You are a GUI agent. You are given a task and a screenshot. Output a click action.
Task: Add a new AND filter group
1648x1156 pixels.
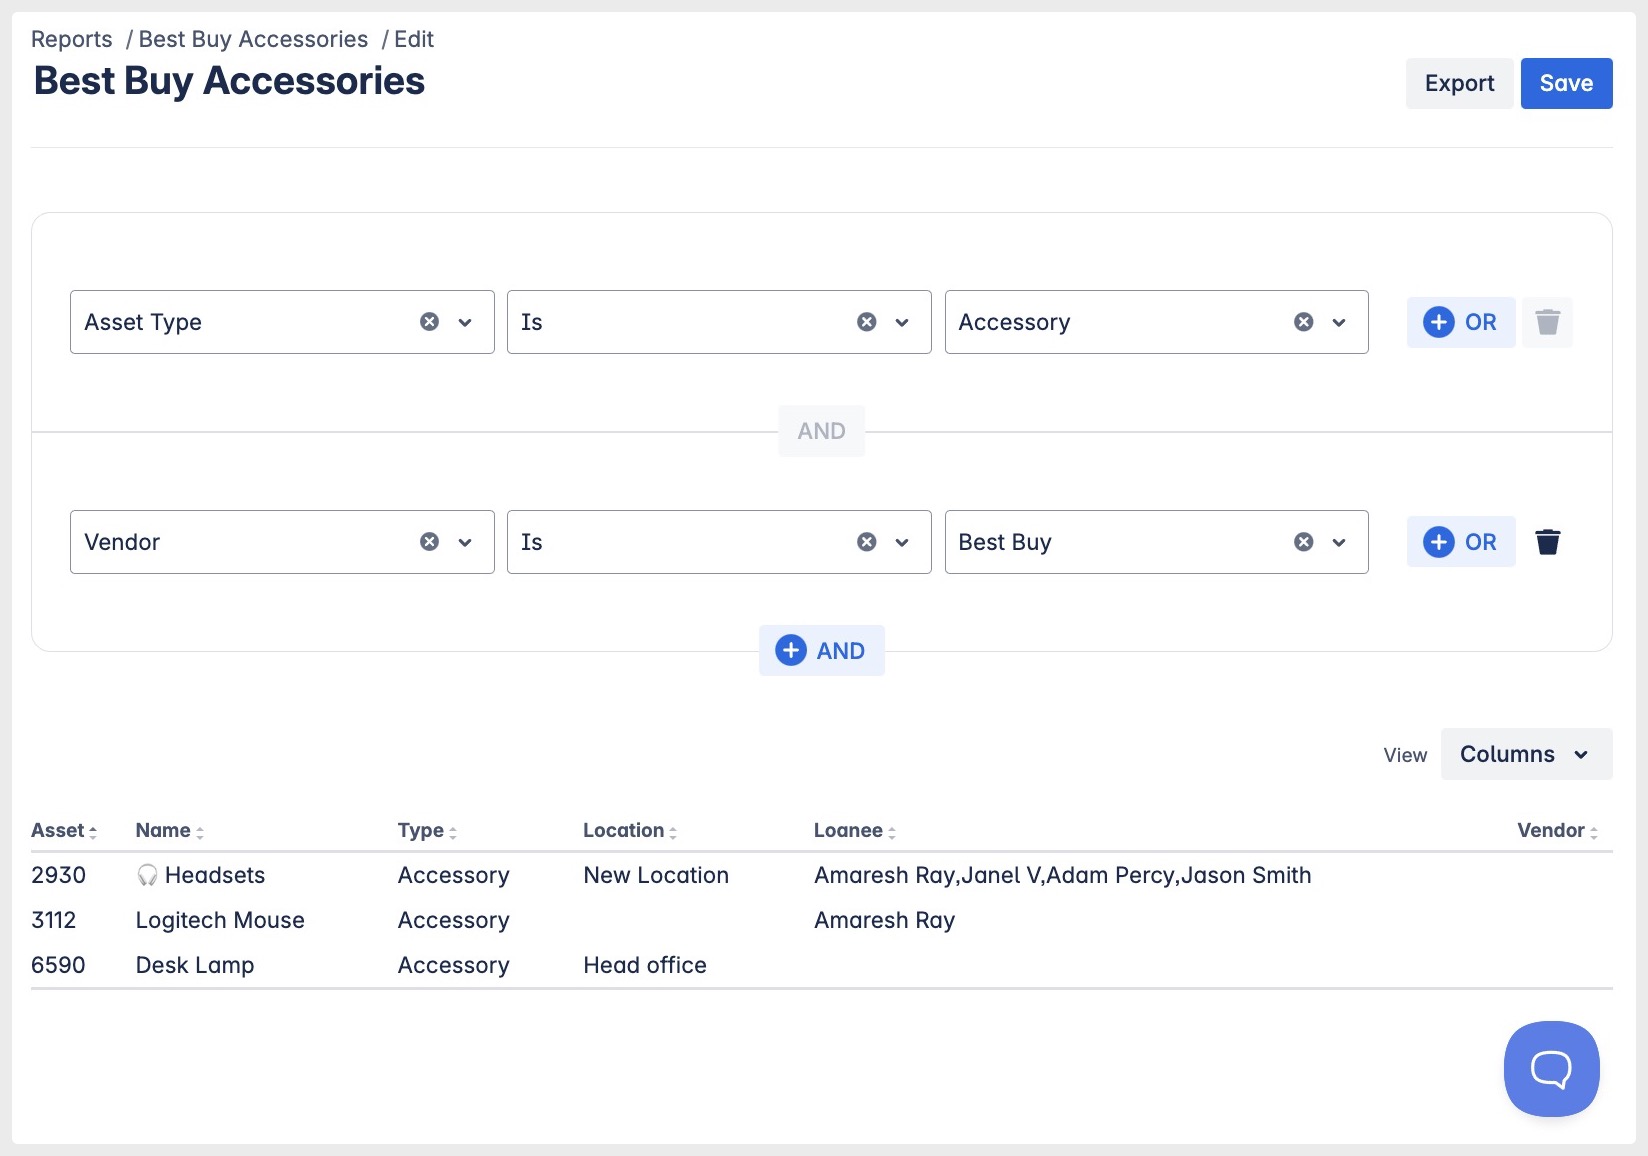pyautogui.click(x=821, y=651)
